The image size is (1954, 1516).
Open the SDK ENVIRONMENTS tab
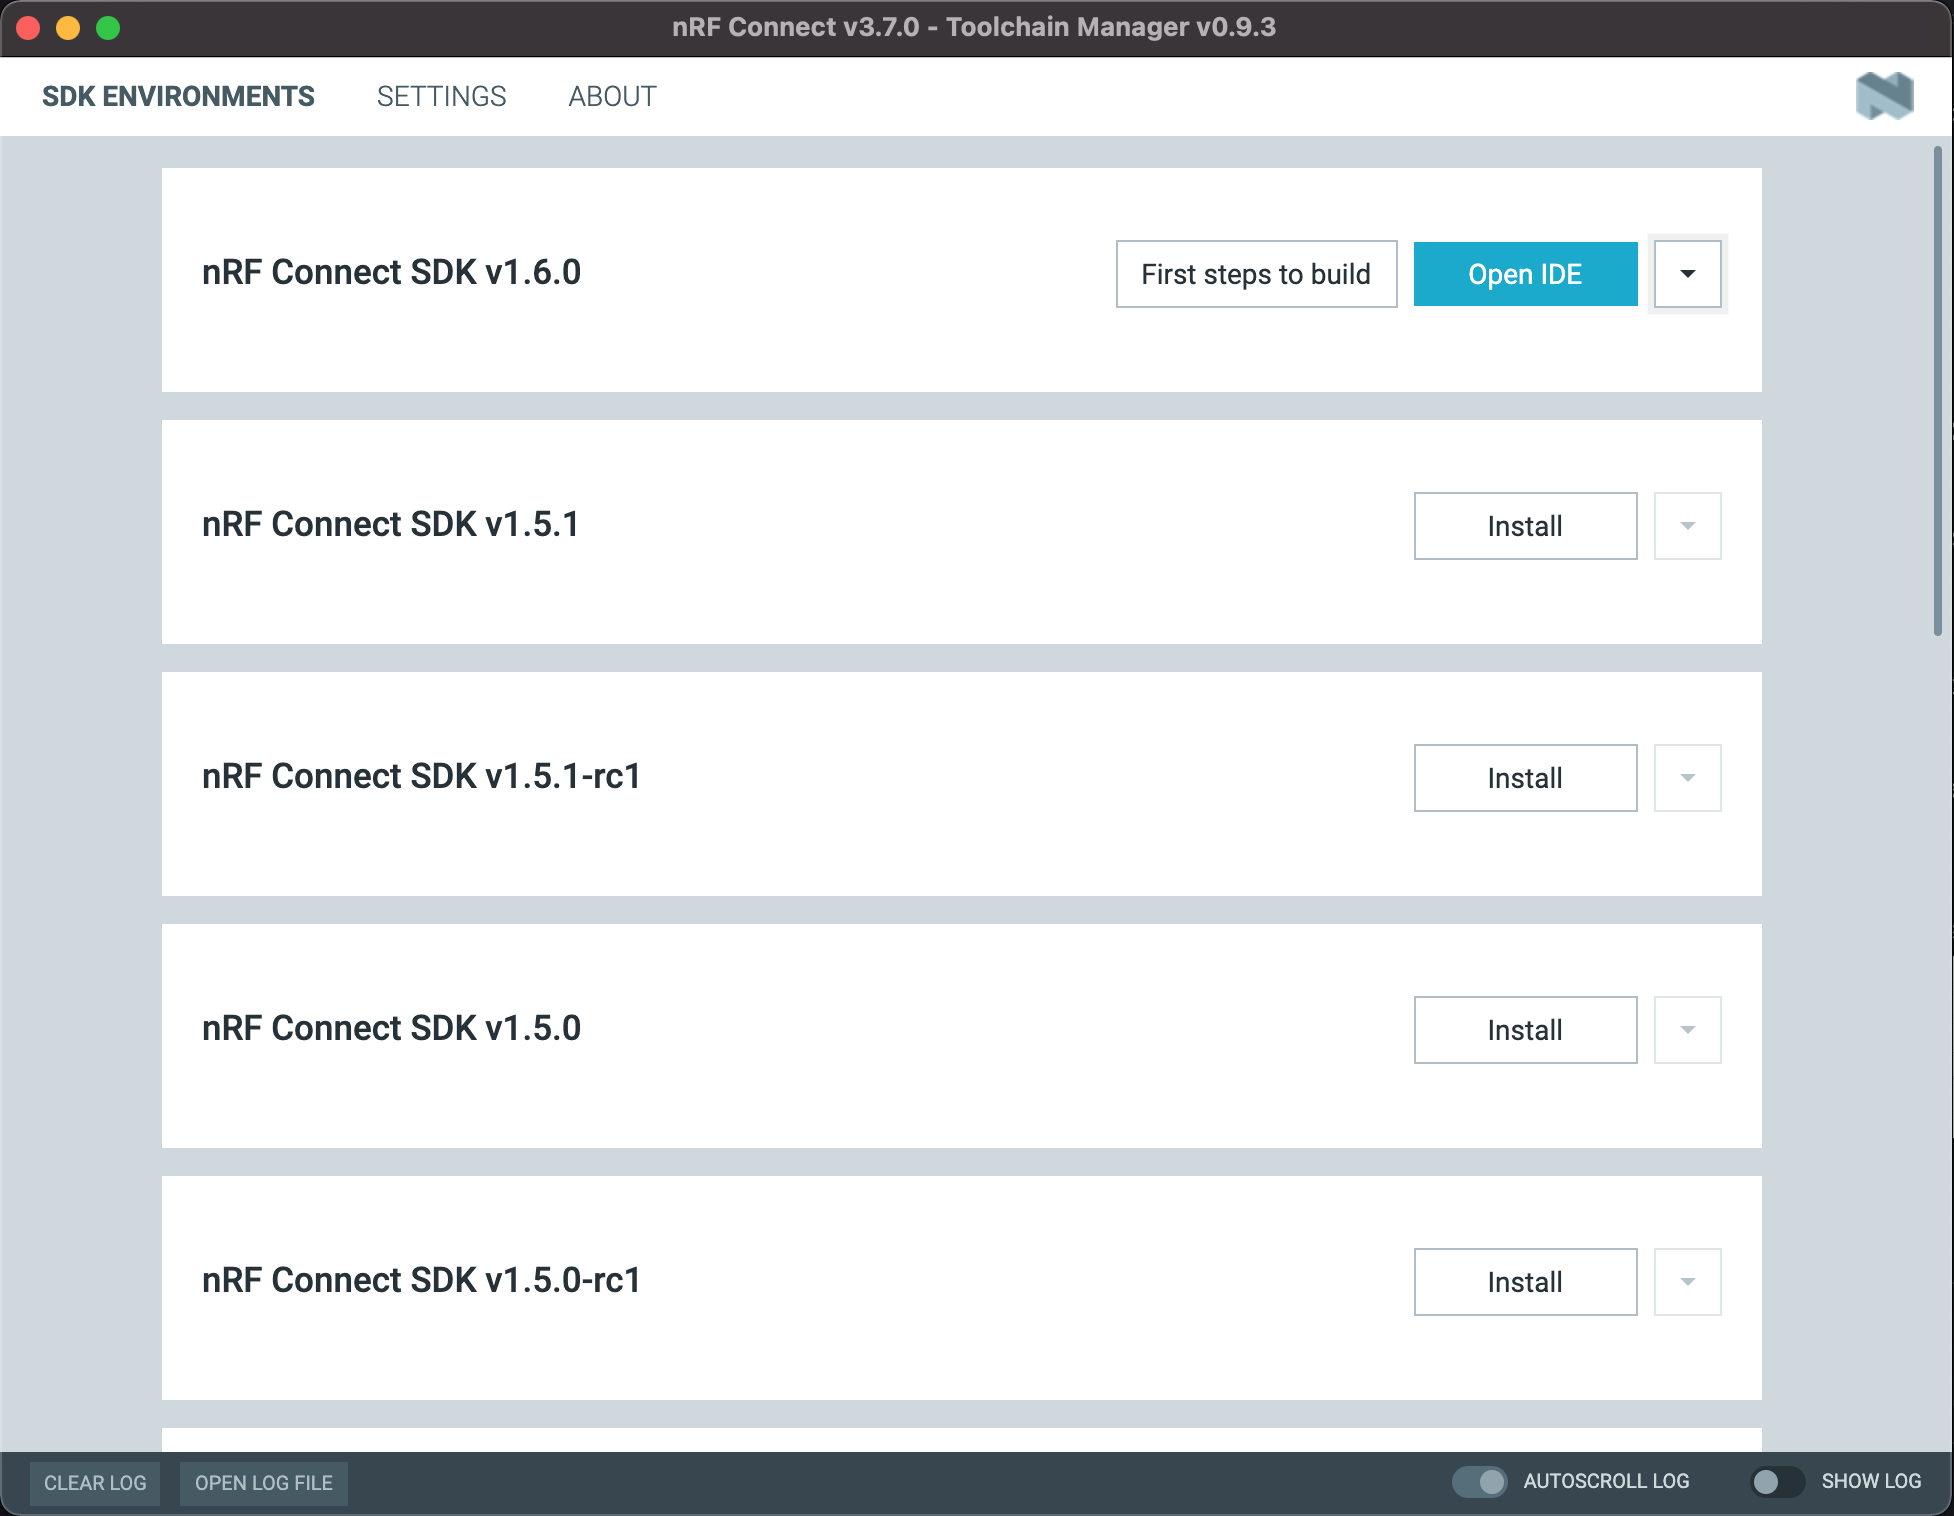(178, 96)
